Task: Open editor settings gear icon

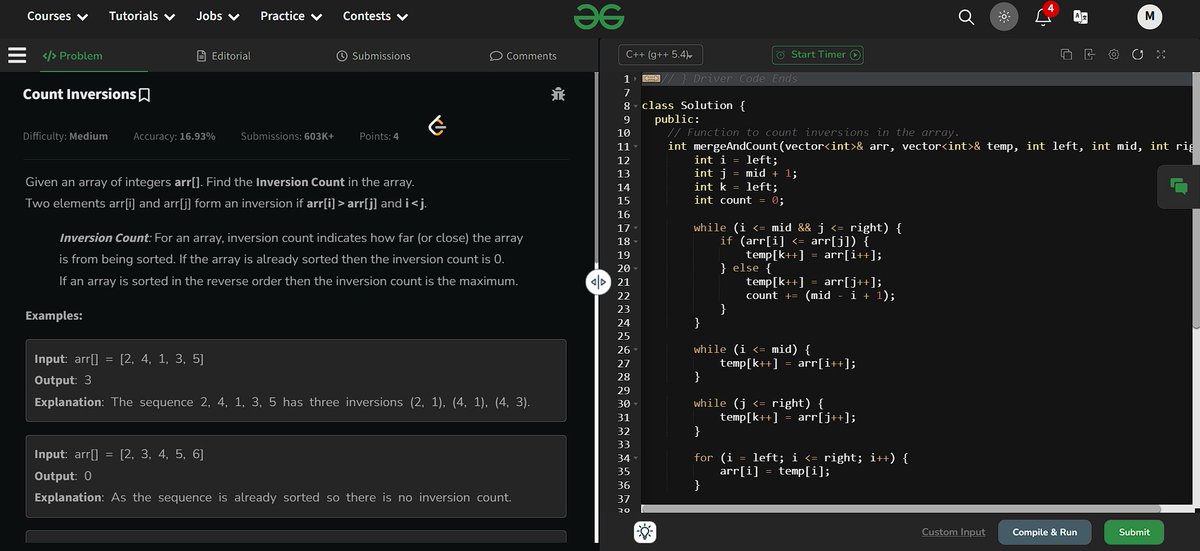Action: coord(1114,54)
